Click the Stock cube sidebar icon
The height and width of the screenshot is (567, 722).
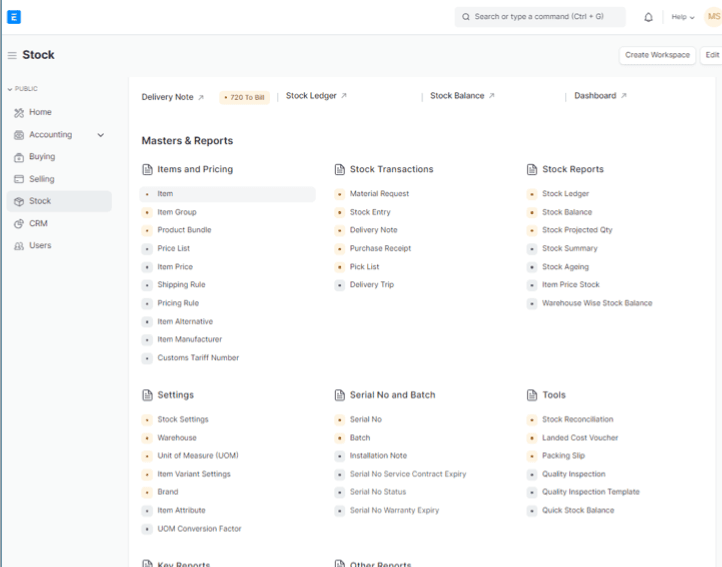(x=19, y=201)
